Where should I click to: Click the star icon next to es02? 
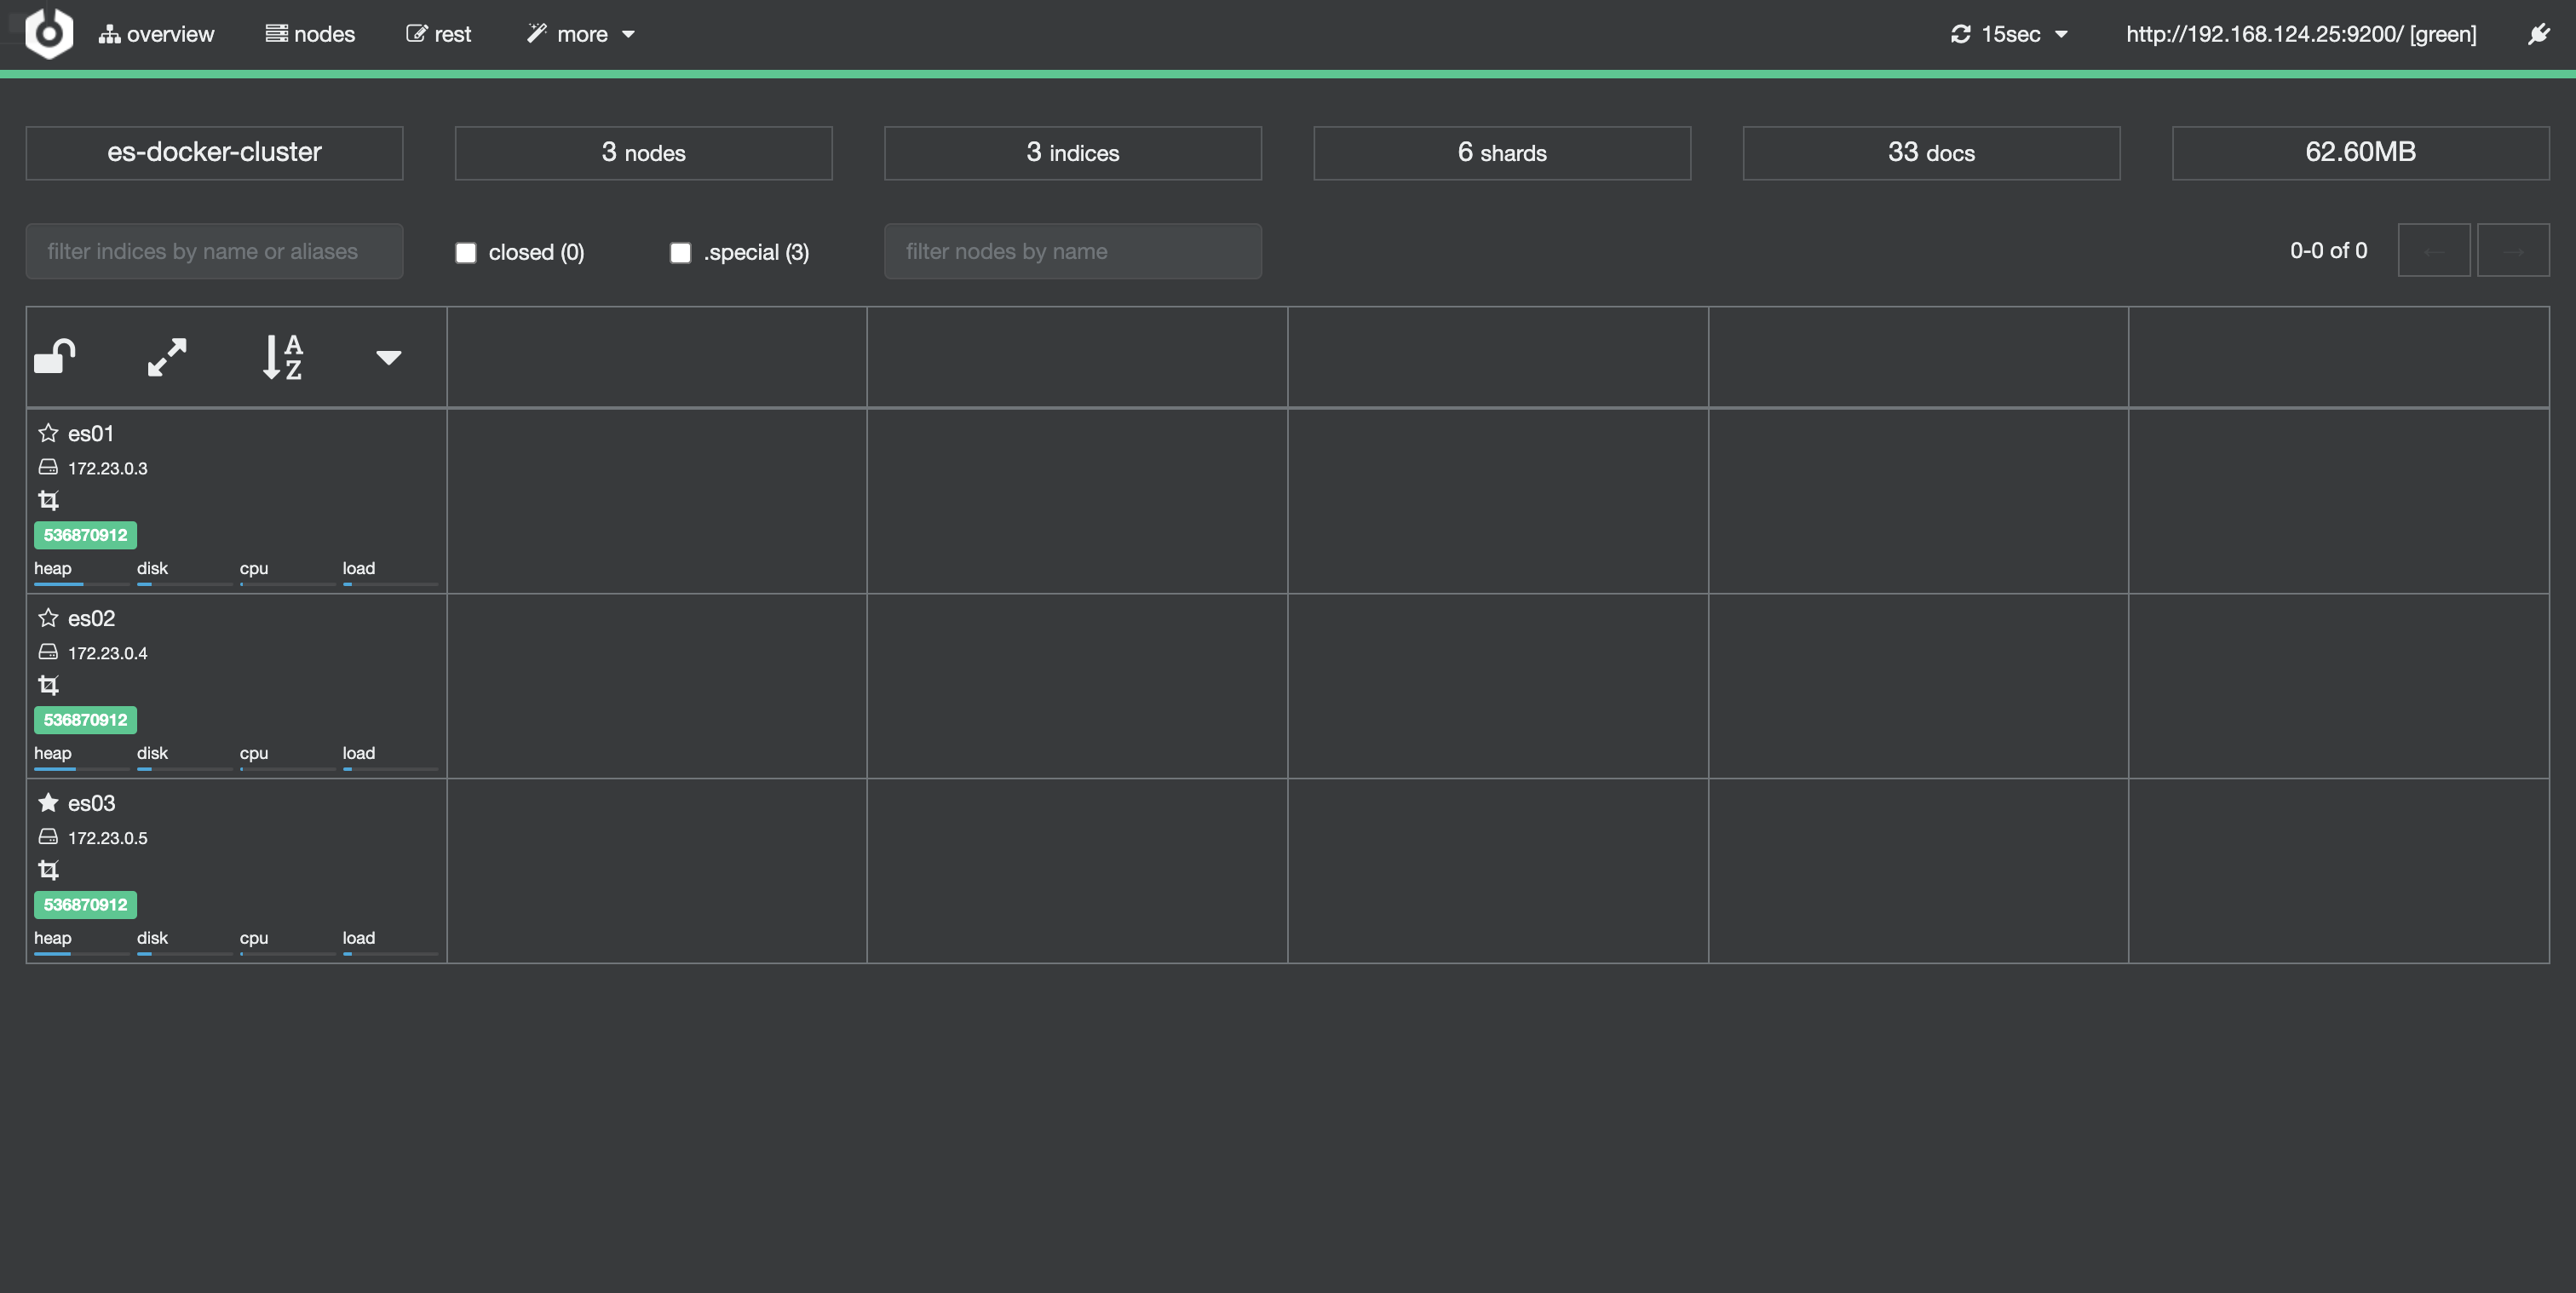(x=48, y=618)
